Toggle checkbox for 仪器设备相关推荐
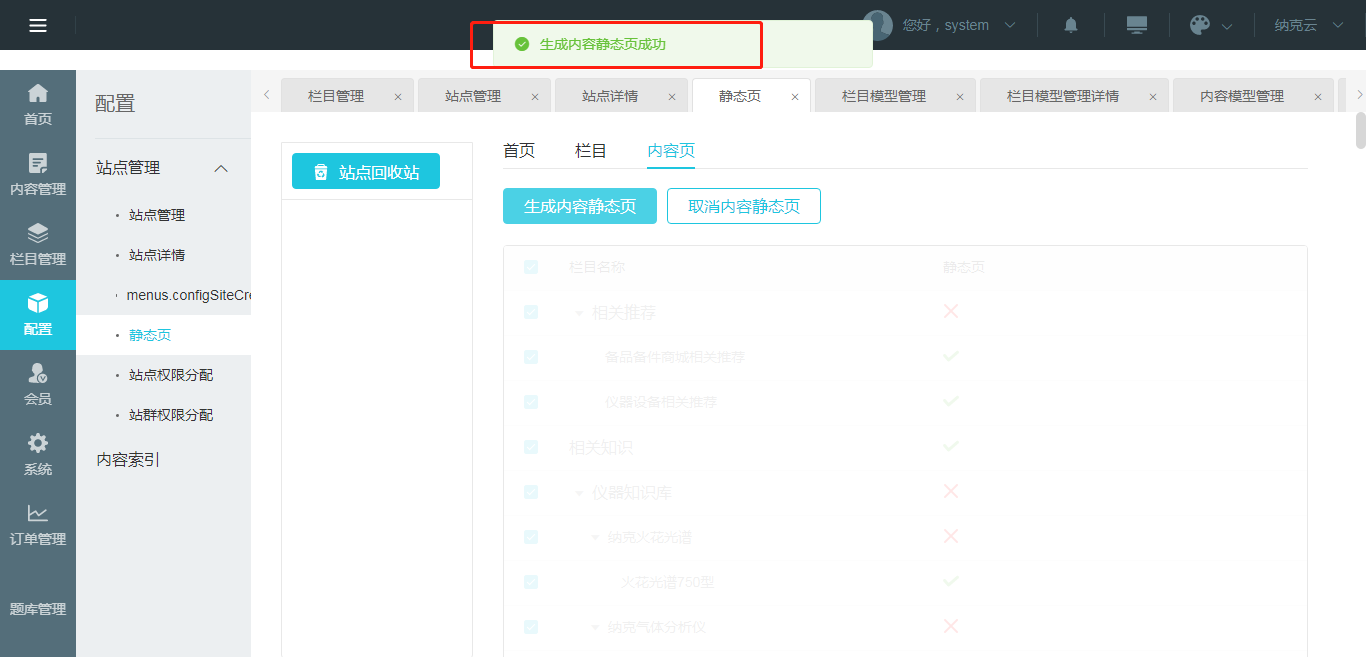This screenshot has width=1366, height=657. pyautogui.click(x=531, y=402)
